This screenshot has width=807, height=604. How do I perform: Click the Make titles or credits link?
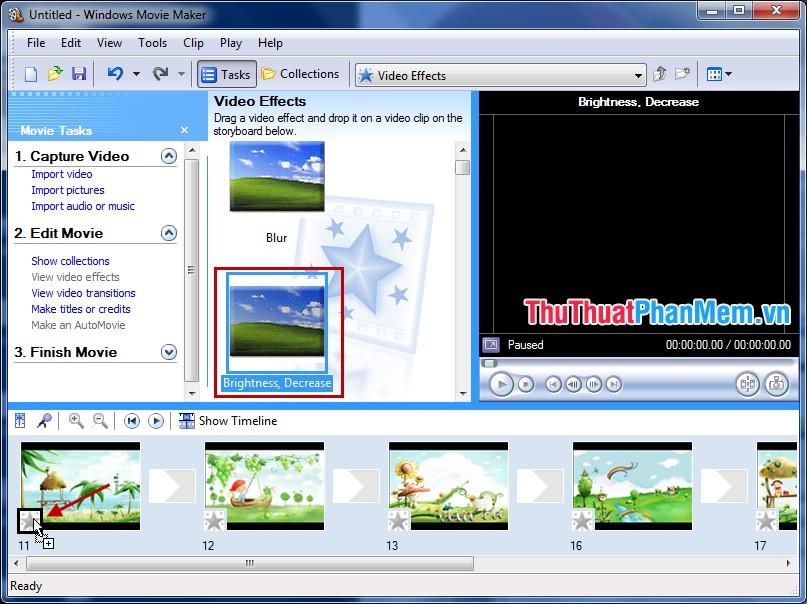80,309
